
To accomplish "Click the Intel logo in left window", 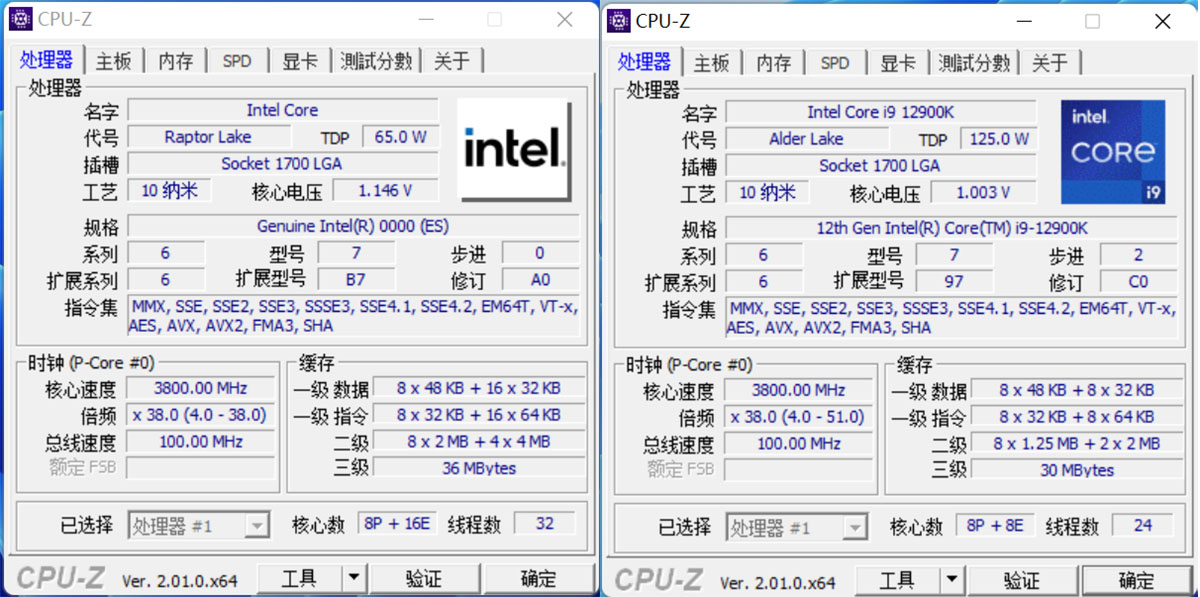I will [x=514, y=150].
